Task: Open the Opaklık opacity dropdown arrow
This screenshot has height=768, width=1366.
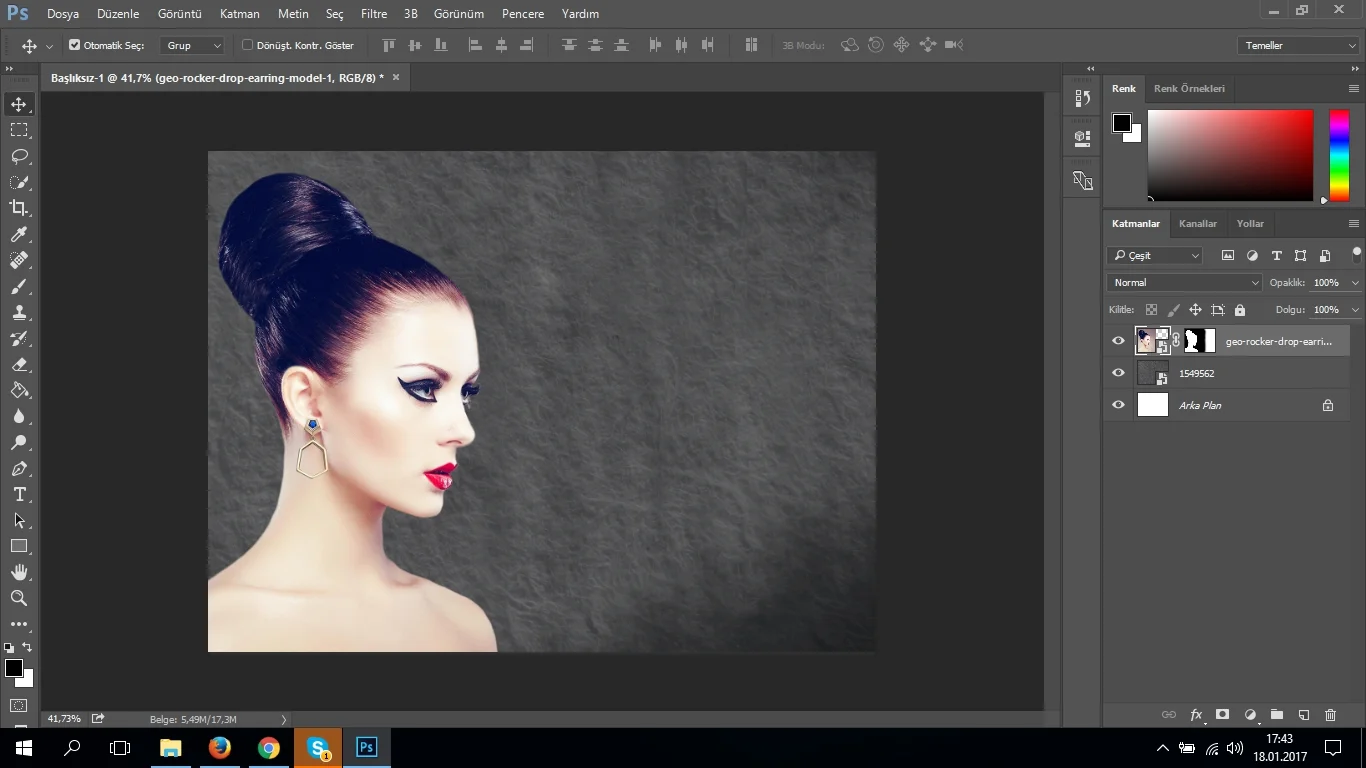Action: click(1355, 283)
